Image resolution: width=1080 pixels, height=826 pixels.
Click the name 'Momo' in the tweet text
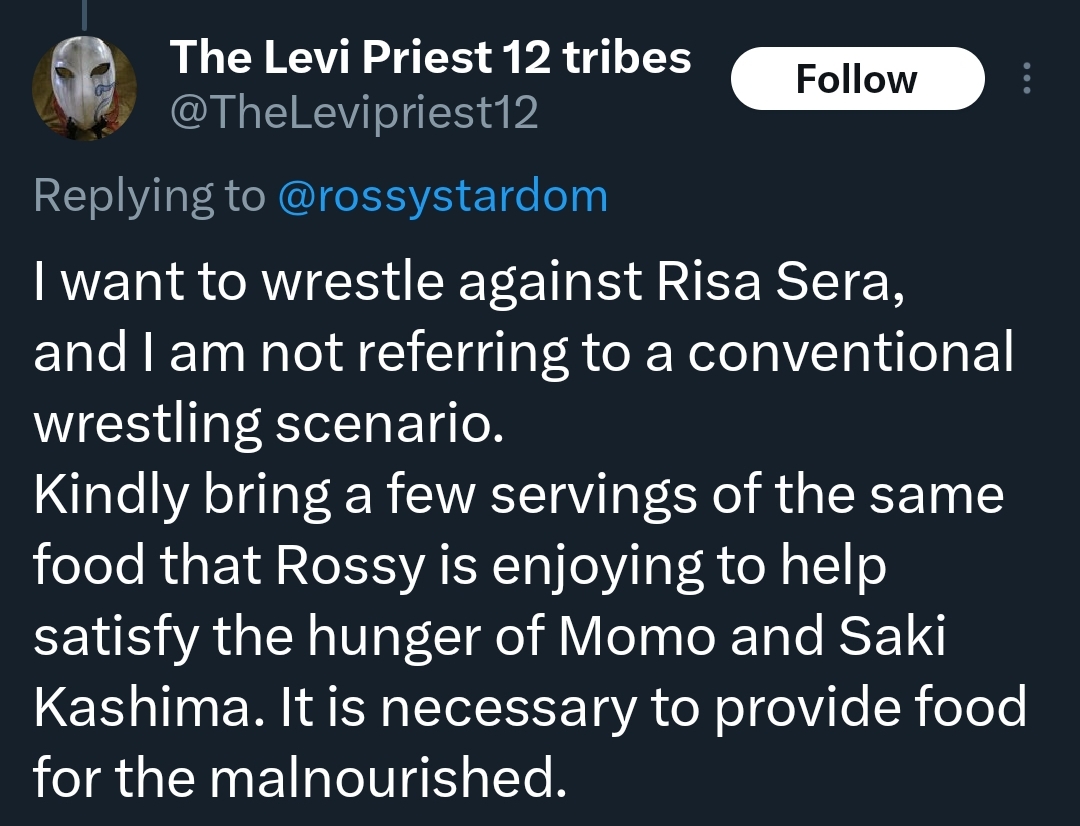tap(637, 636)
